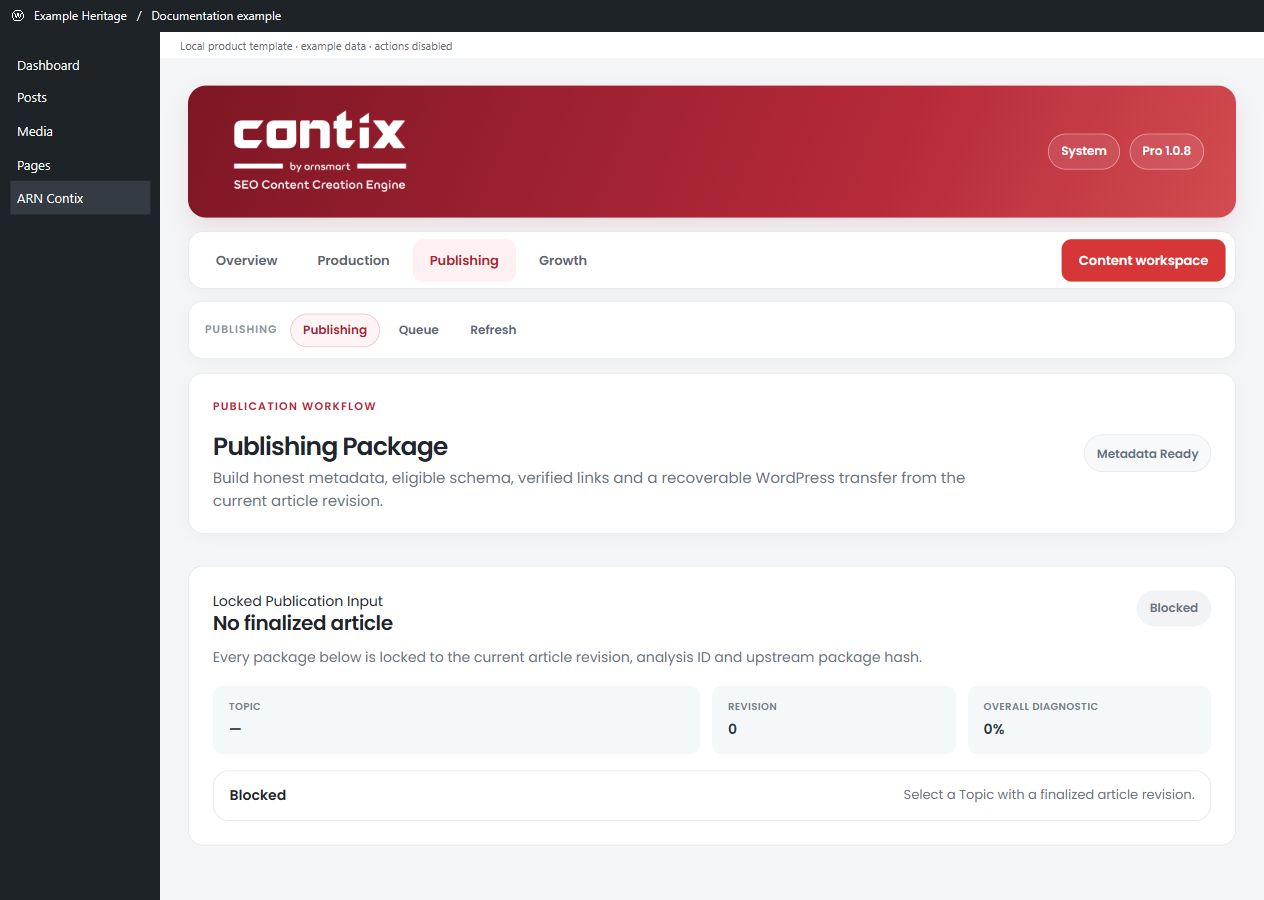Open the Content workspace button

(1143, 260)
